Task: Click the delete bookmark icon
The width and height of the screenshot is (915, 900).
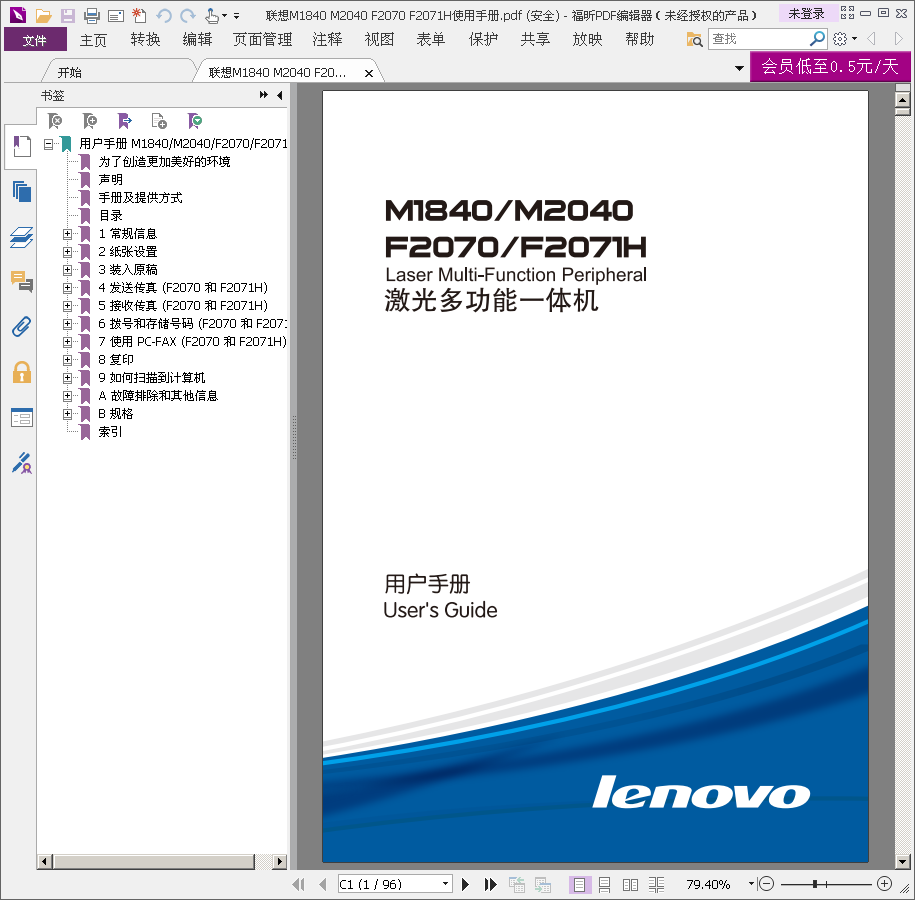Action: coord(55,121)
